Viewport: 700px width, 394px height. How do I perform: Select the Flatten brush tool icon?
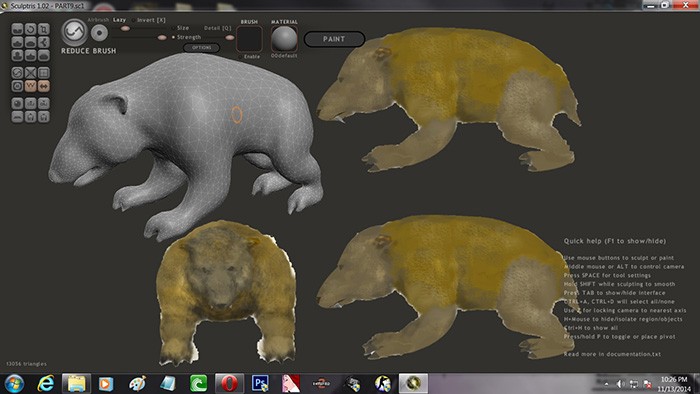[30, 43]
